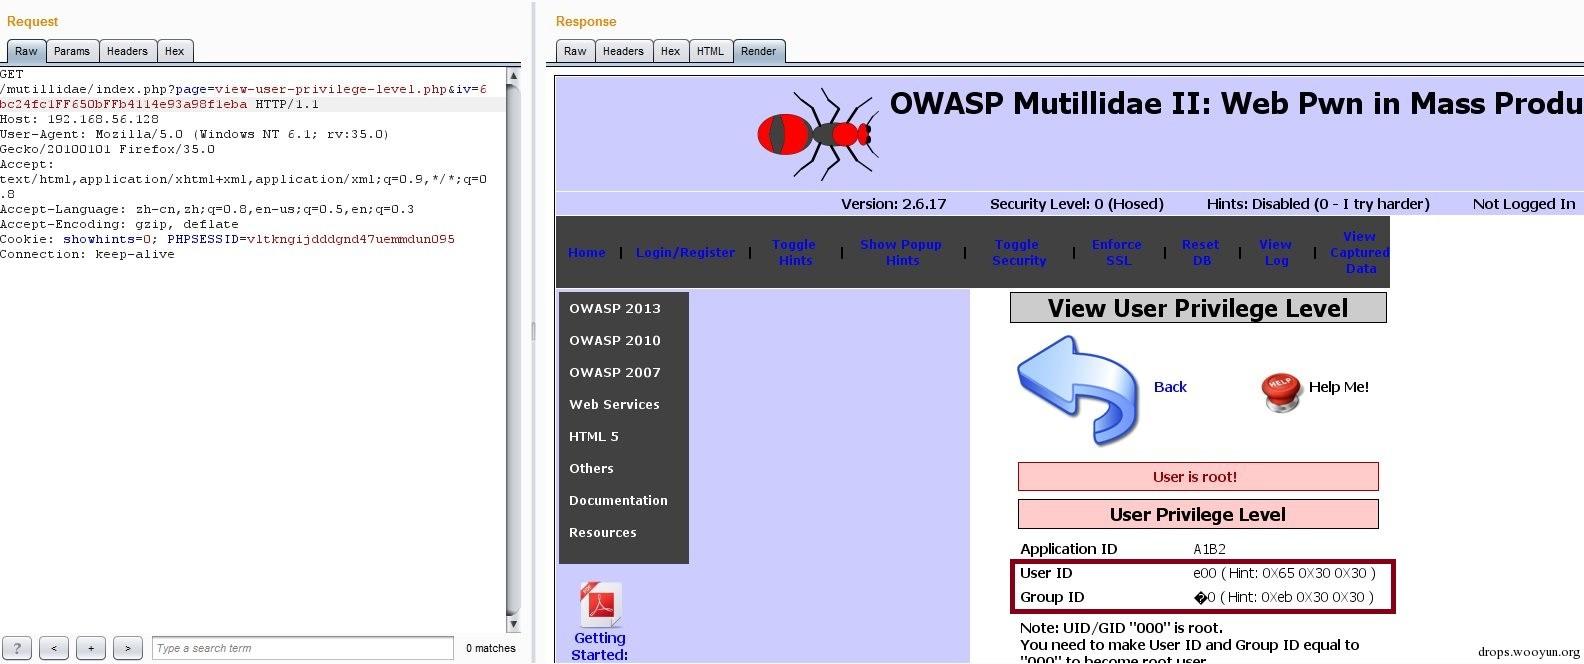1584x664 pixels.
Task: Click the red Help Me button icon
Action: click(1281, 392)
